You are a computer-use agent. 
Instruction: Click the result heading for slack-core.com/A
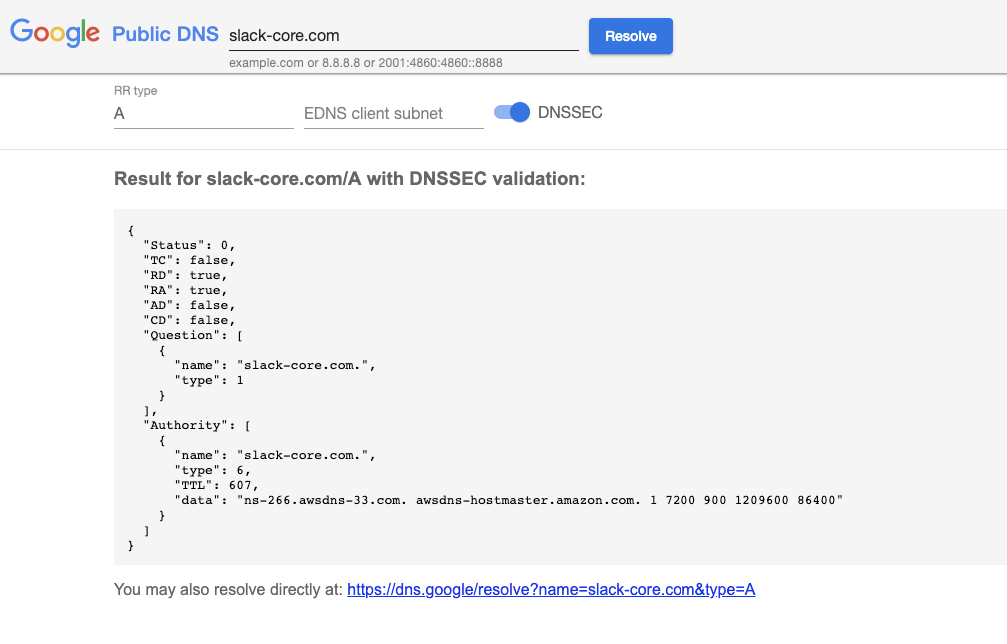(349, 178)
